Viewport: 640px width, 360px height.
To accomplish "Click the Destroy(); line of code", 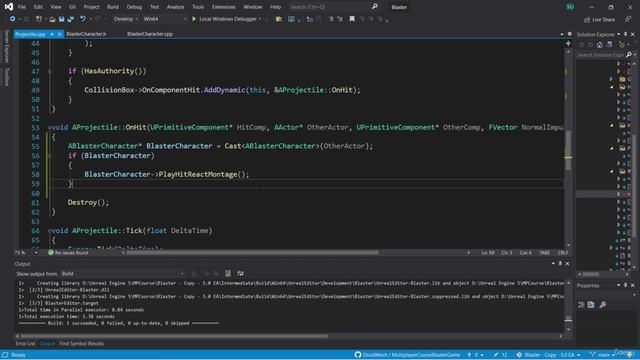I will point(88,202).
